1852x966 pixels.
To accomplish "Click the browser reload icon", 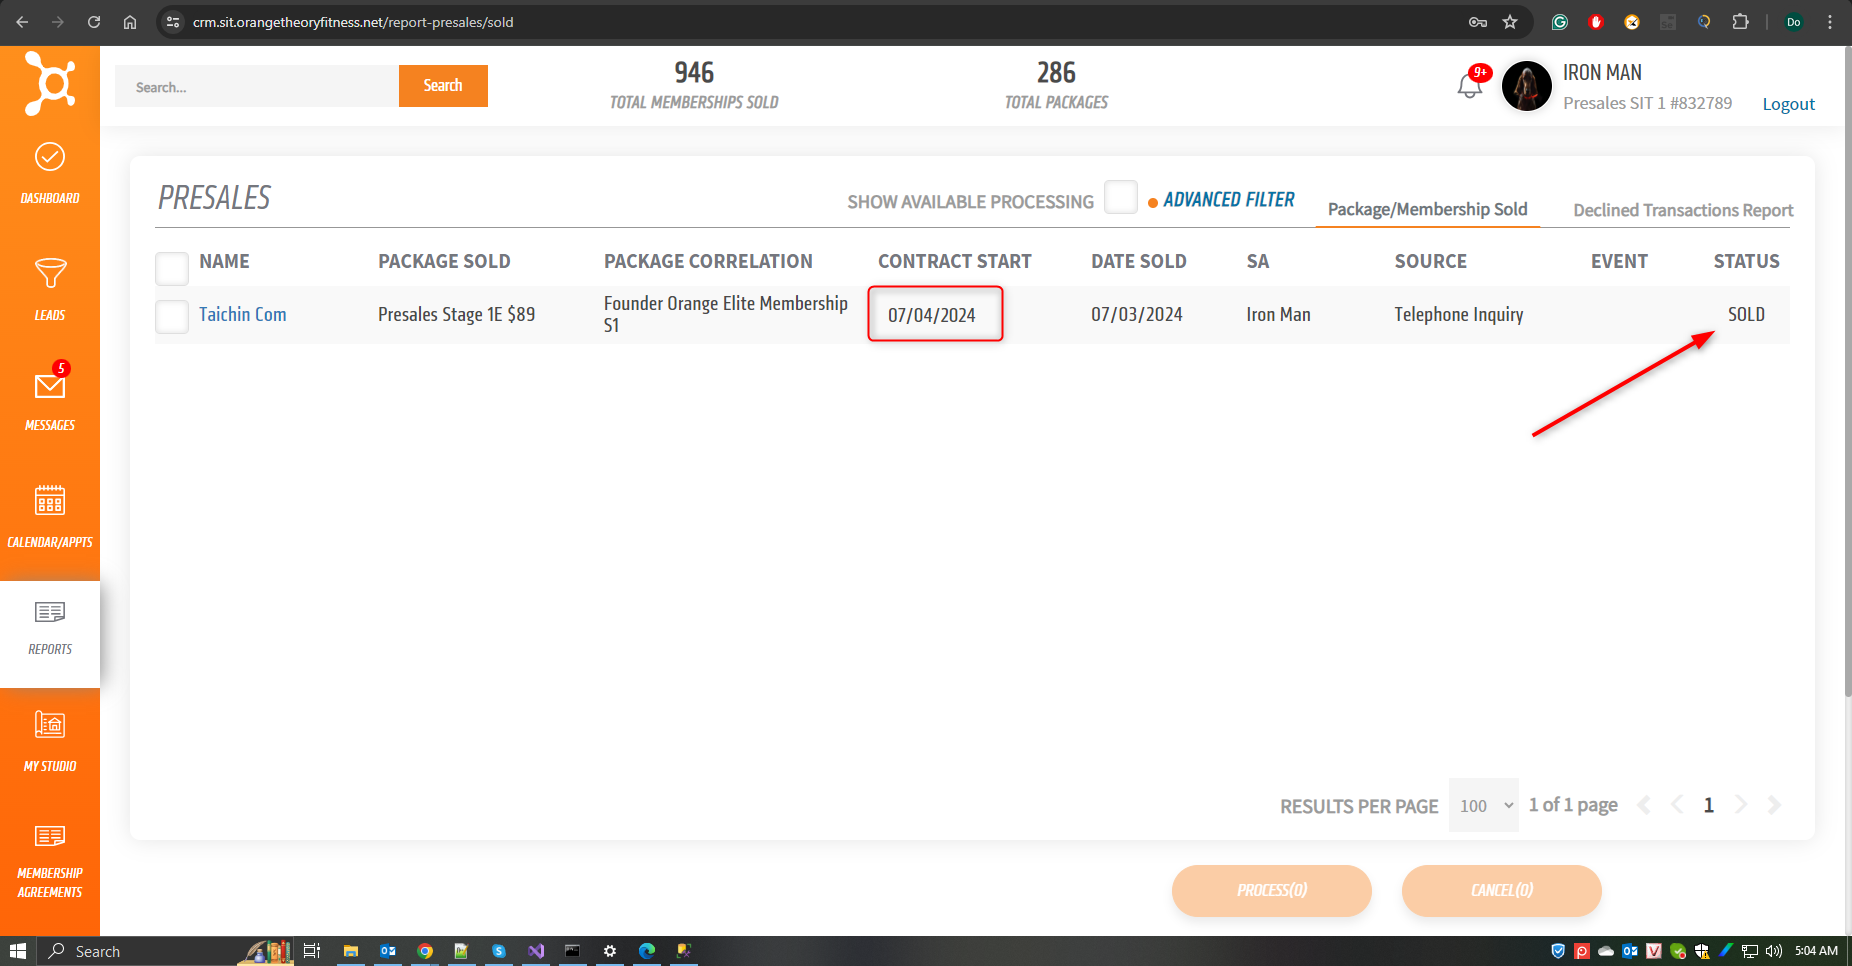I will coord(94,22).
